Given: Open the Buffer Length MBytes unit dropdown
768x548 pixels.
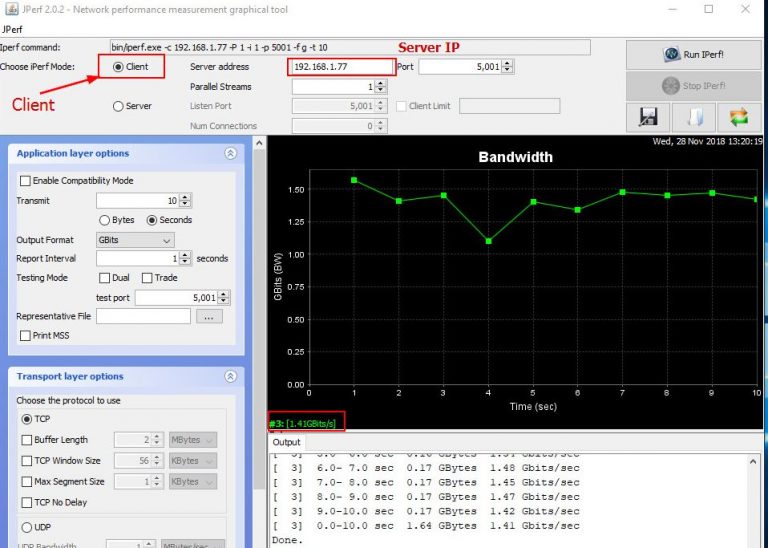Looking at the screenshot, I should [192, 440].
